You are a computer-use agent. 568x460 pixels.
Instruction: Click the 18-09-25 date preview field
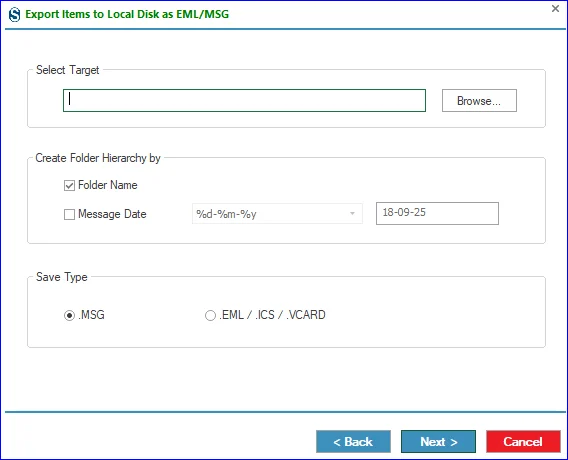(437, 213)
